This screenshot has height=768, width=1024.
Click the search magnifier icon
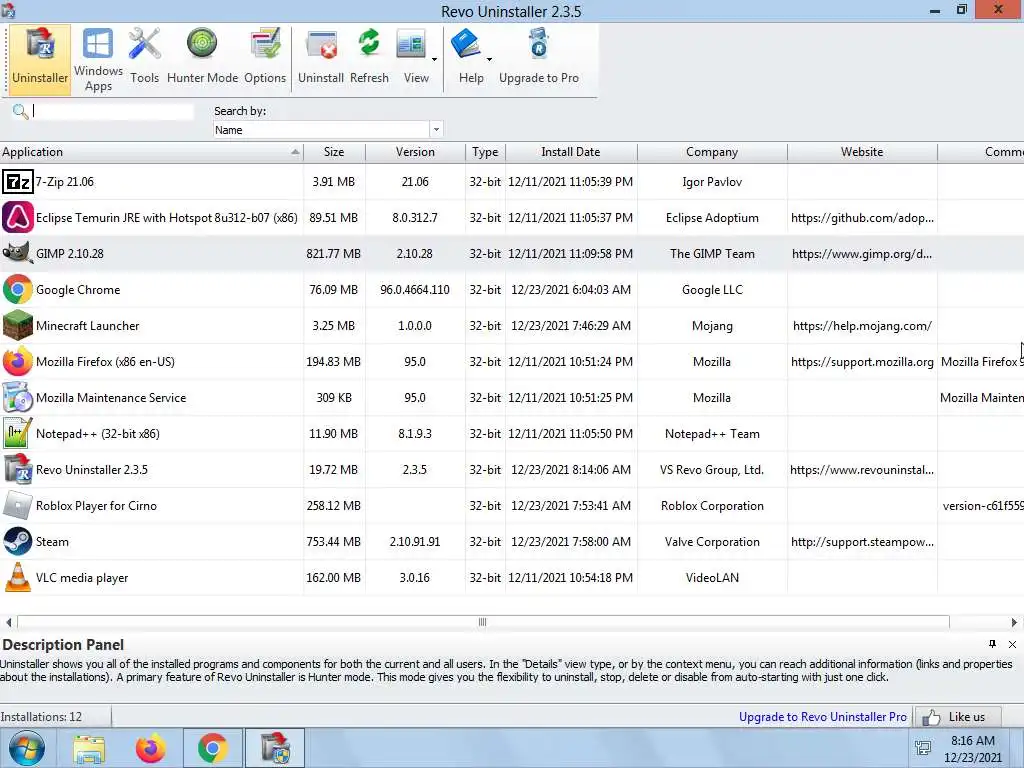click(x=20, y=112)
